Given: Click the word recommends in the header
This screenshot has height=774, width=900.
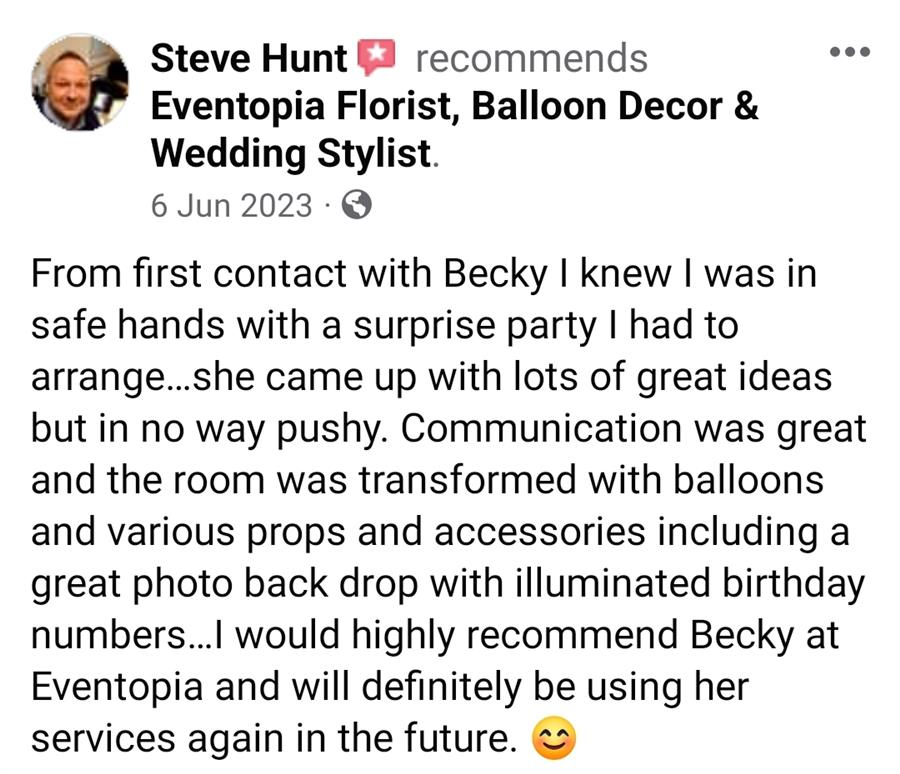Looking at the screenshot, I should [532, 59].
